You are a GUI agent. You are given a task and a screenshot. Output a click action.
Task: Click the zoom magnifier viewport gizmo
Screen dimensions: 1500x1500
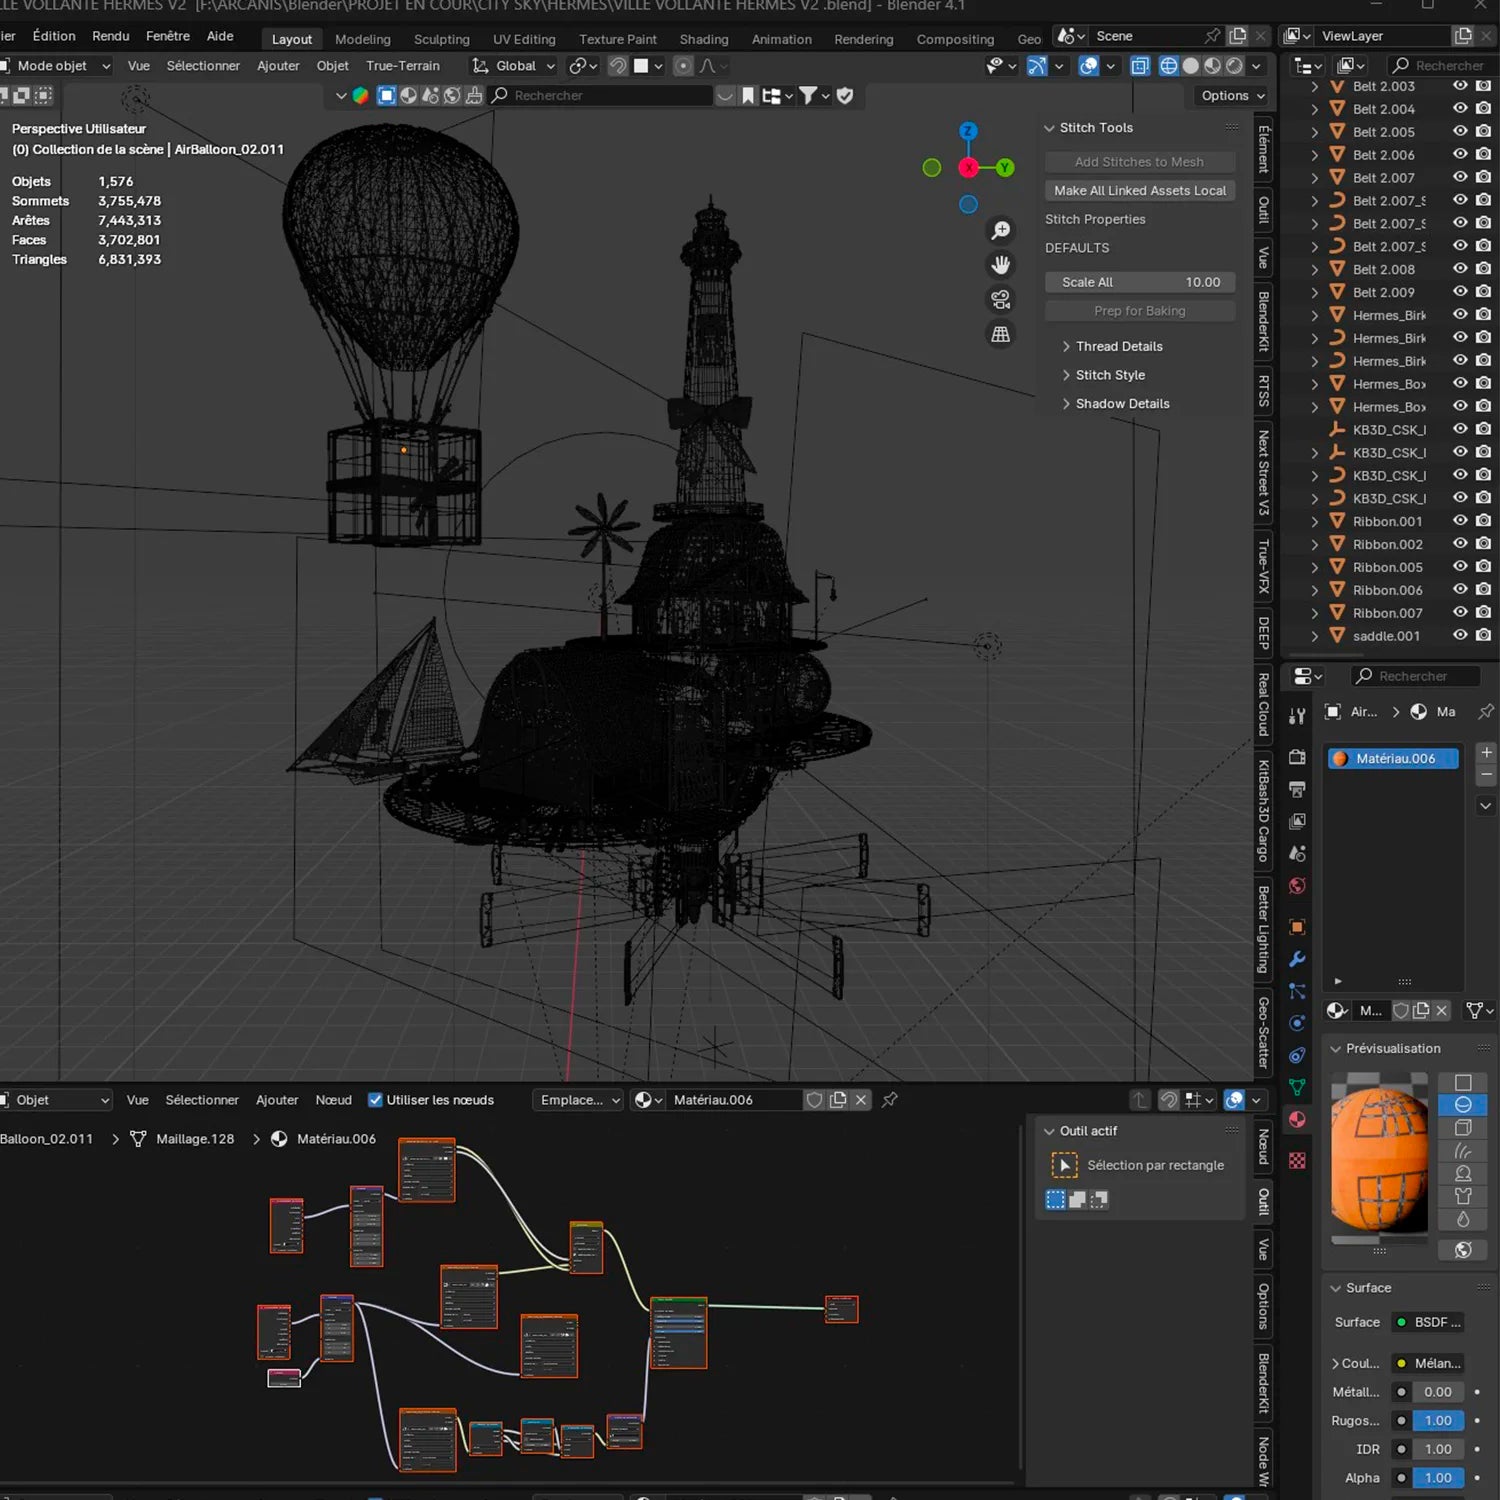pyautogui.click(x=1000, y=231)
